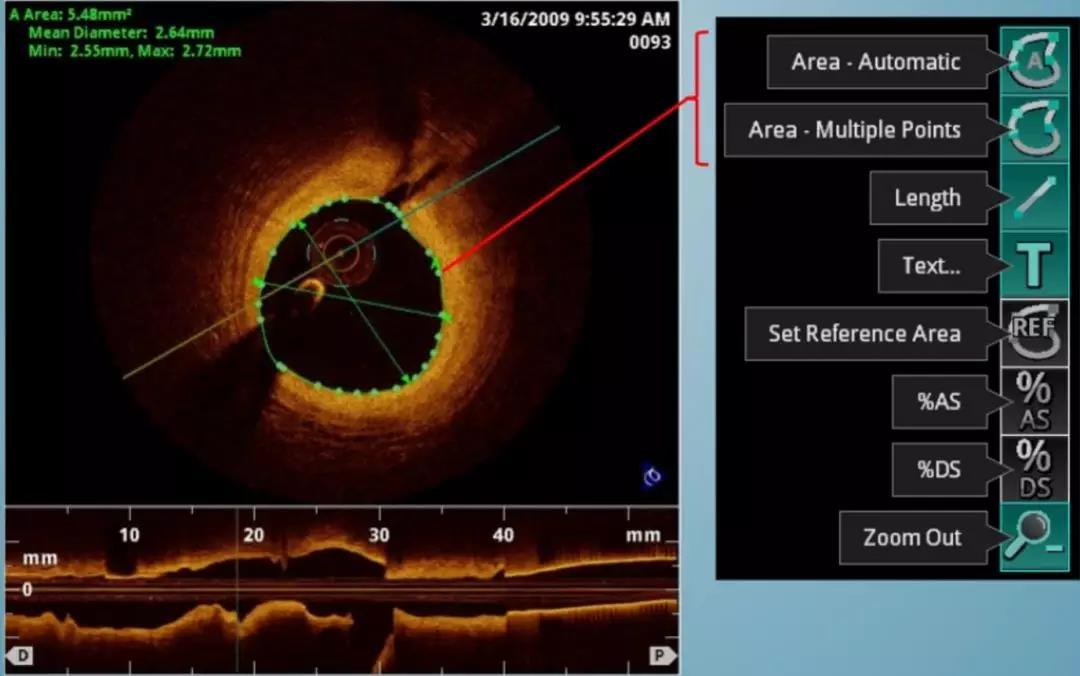Click the frame number 0093
This screenshot has height=676, width=1080.
[x=649, y=43]
